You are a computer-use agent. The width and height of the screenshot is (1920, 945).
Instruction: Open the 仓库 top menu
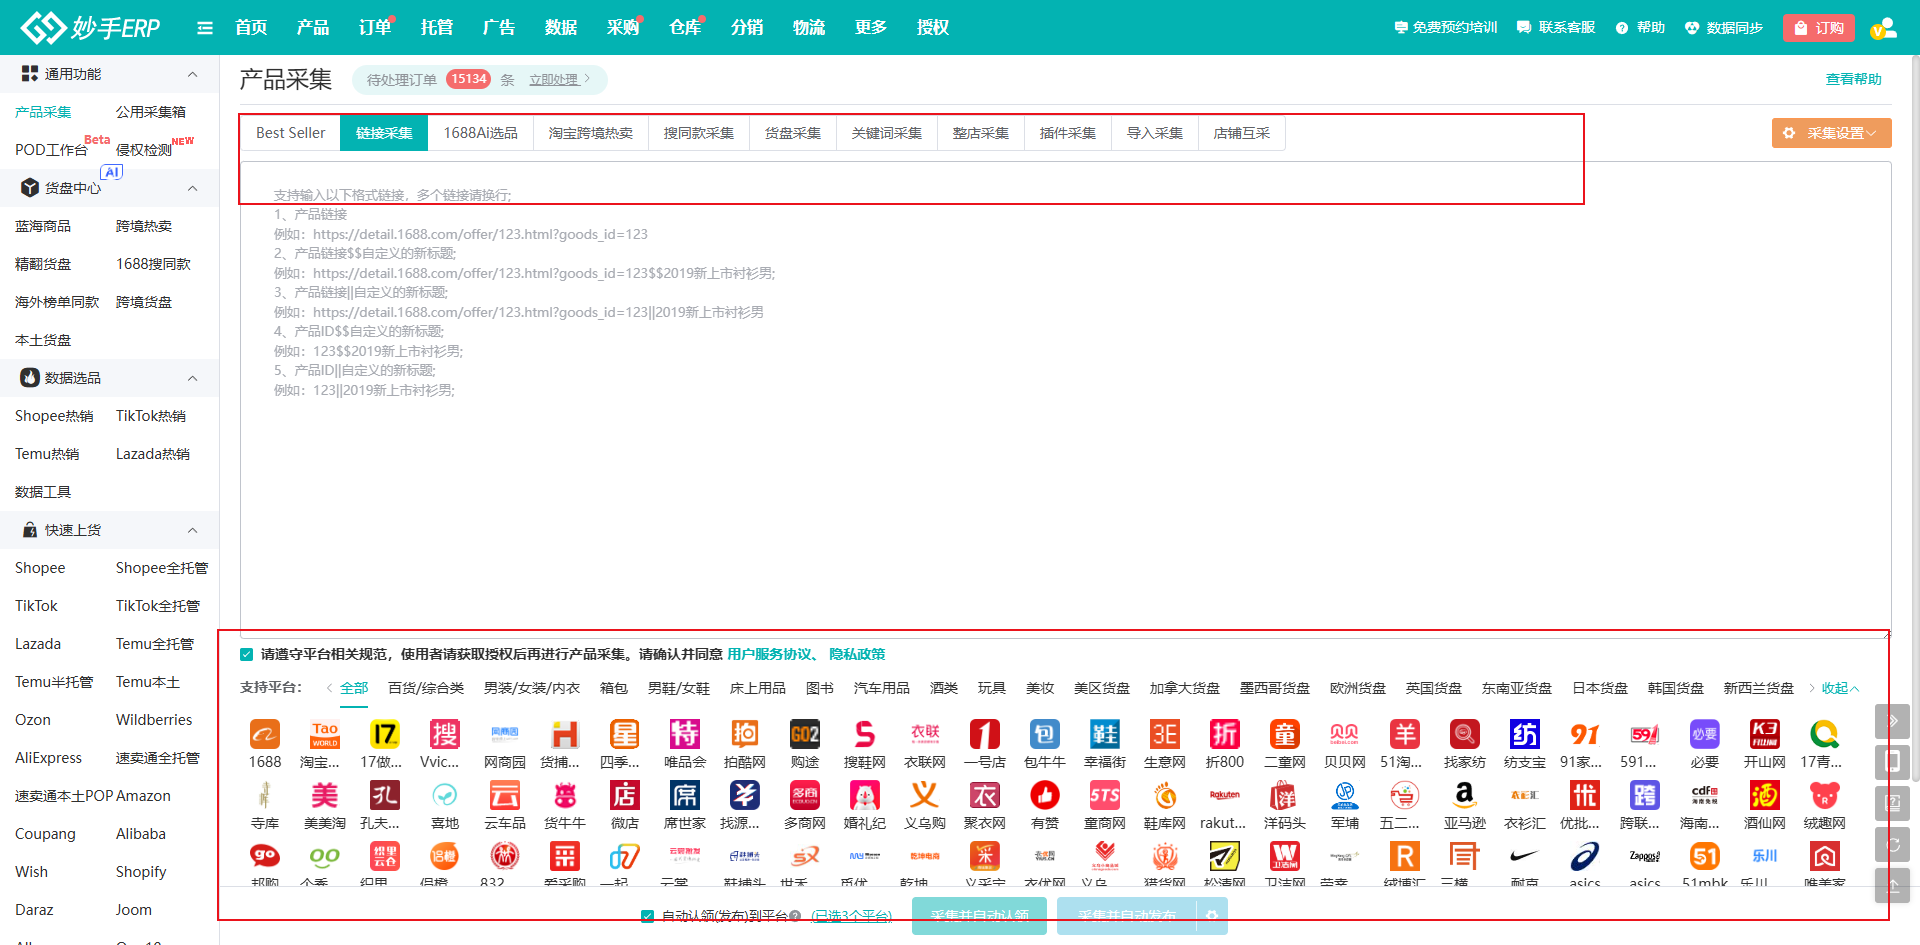(x=685, y=28)
